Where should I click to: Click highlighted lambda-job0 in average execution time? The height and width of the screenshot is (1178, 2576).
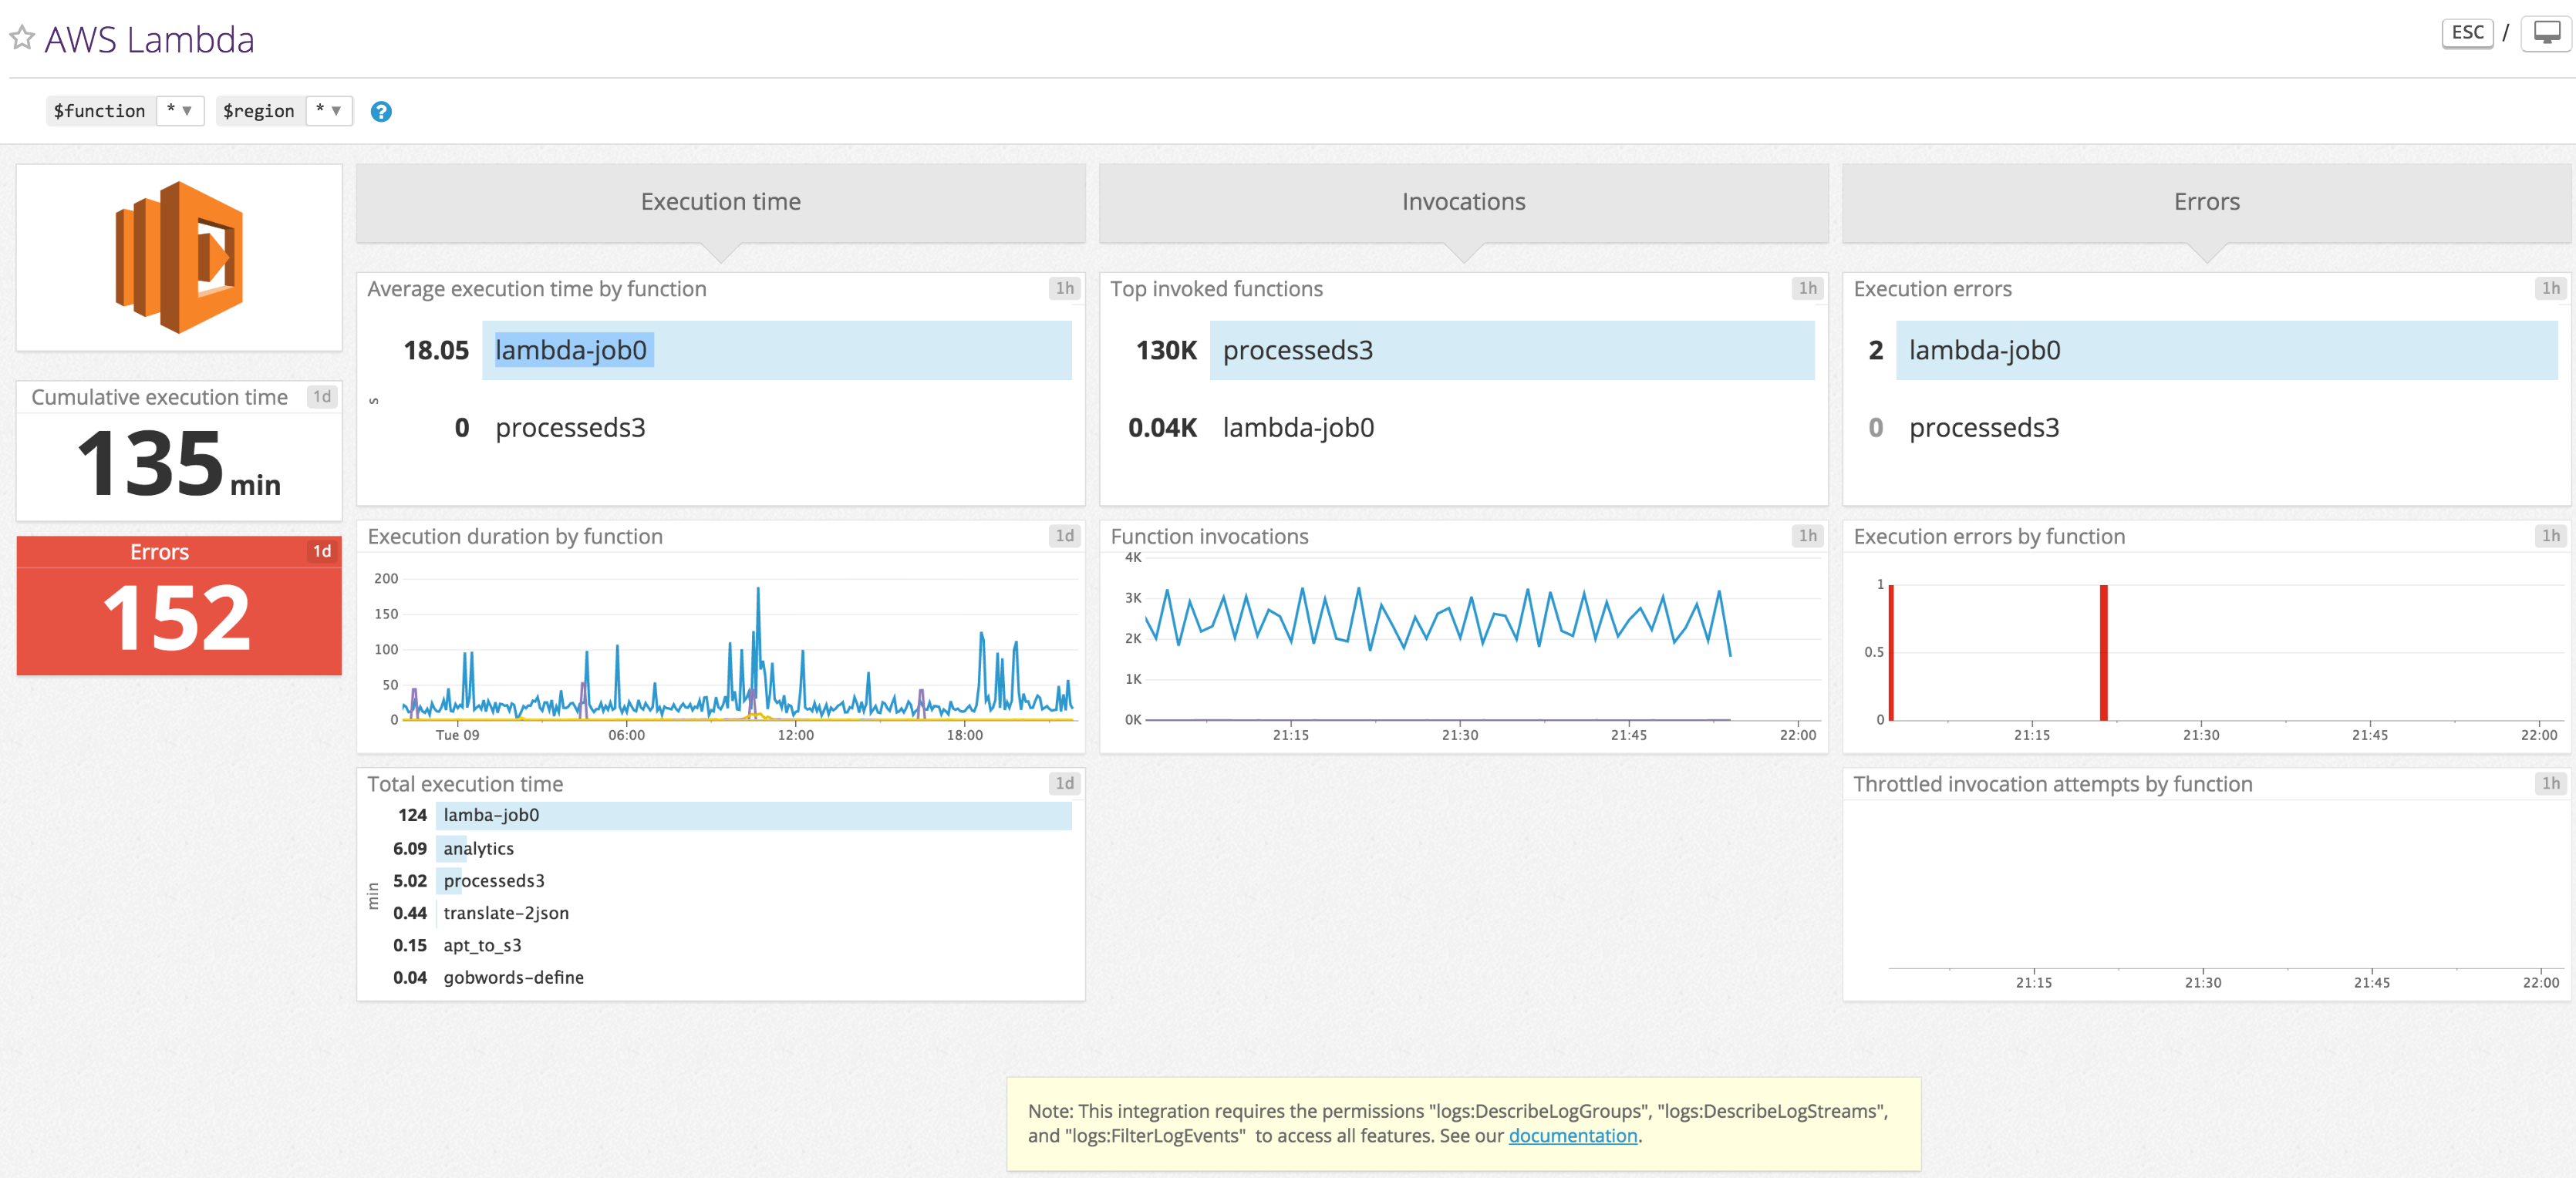[x=572, y=350]
